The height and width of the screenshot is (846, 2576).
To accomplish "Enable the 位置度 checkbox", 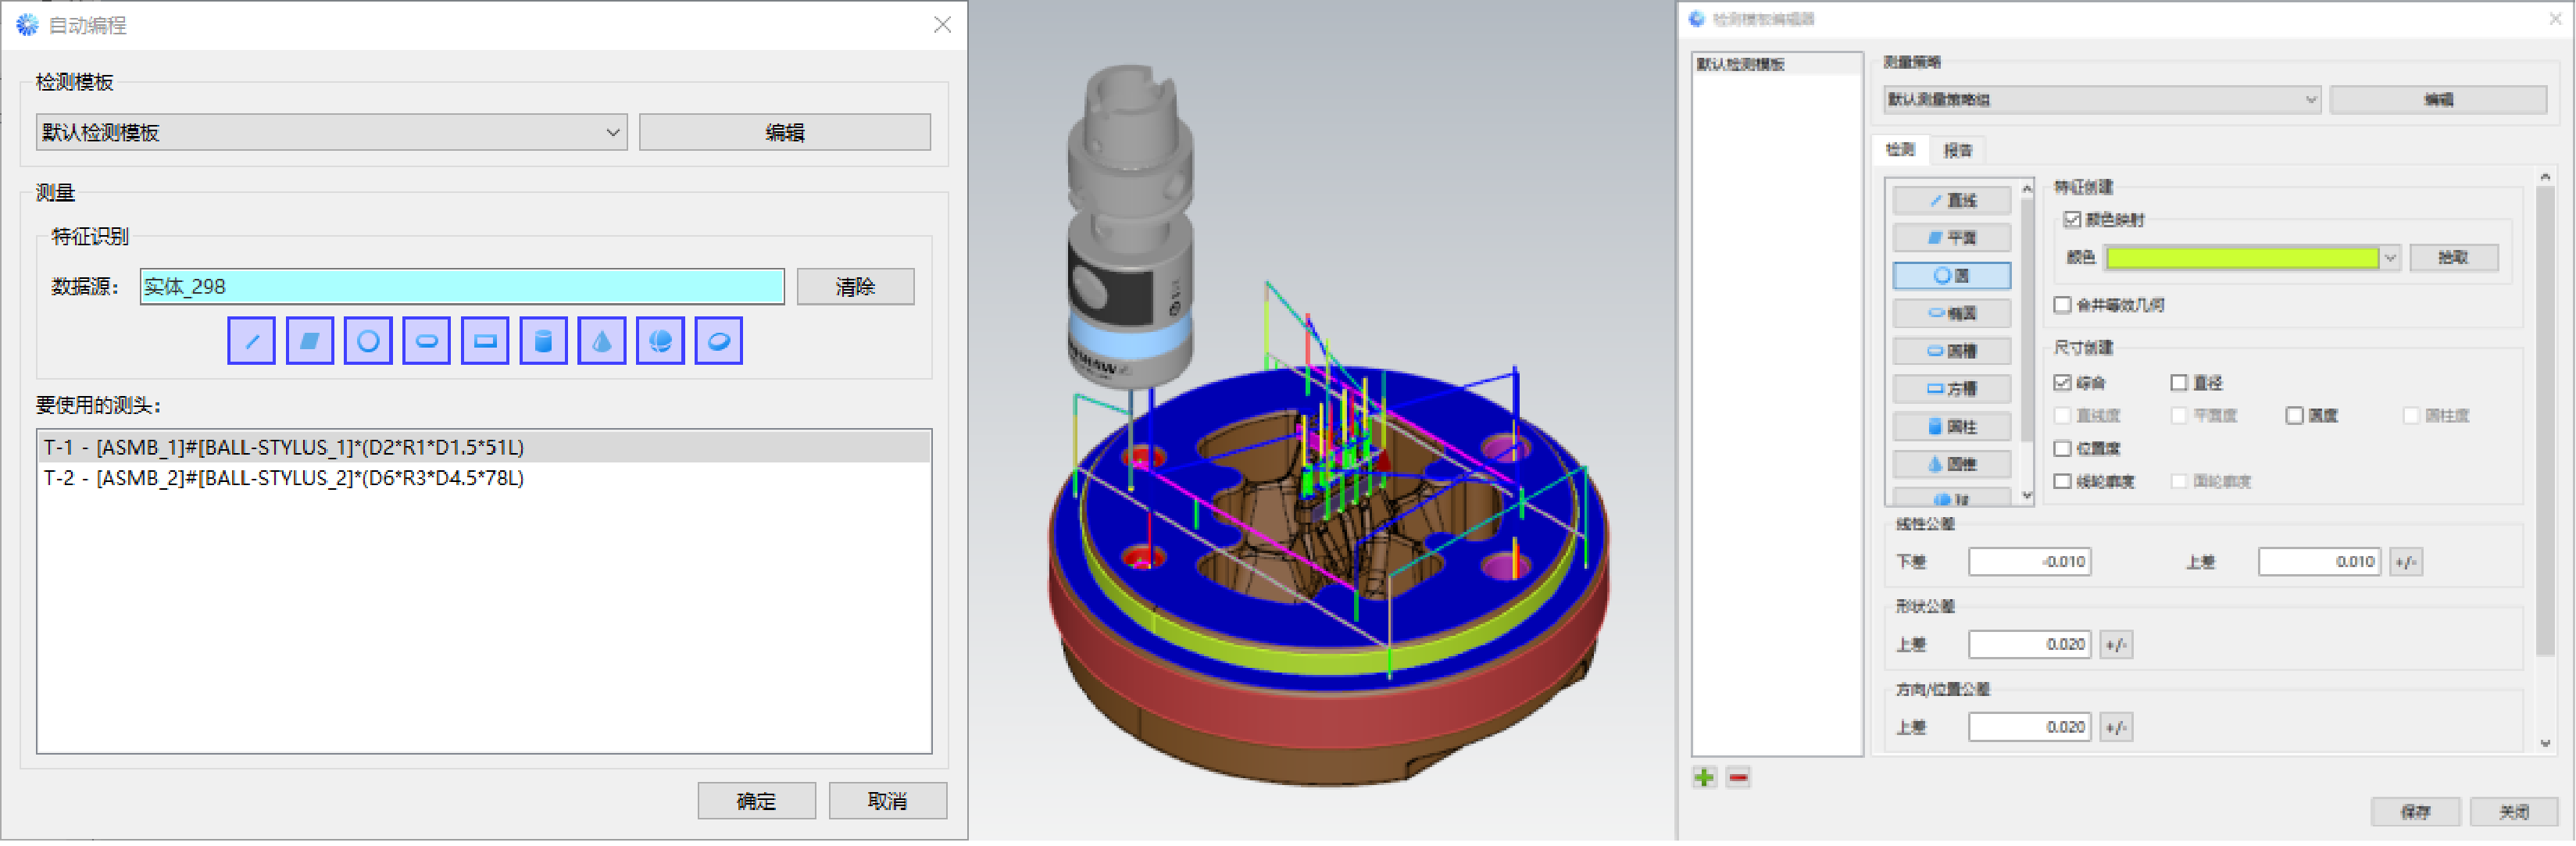I will 2062,448.
